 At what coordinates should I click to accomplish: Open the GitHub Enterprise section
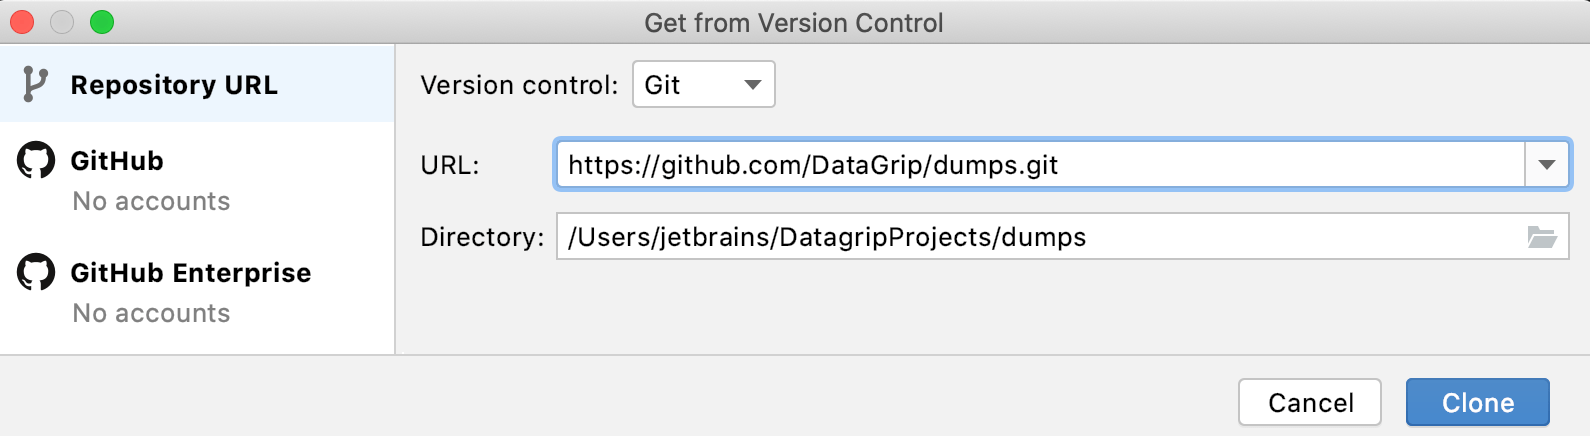point(190,273)
